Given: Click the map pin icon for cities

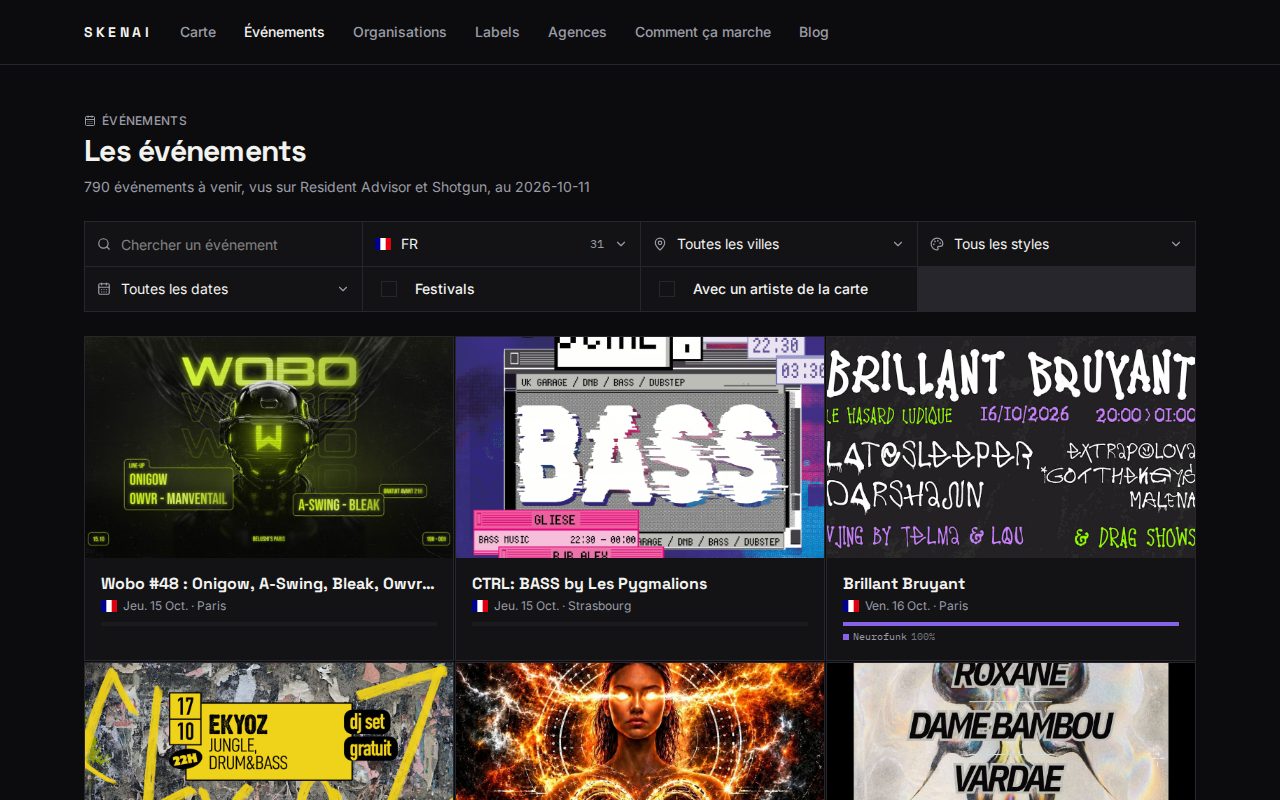Looking at the screenshot, I should pyautogui.click(x=660, y=244).
